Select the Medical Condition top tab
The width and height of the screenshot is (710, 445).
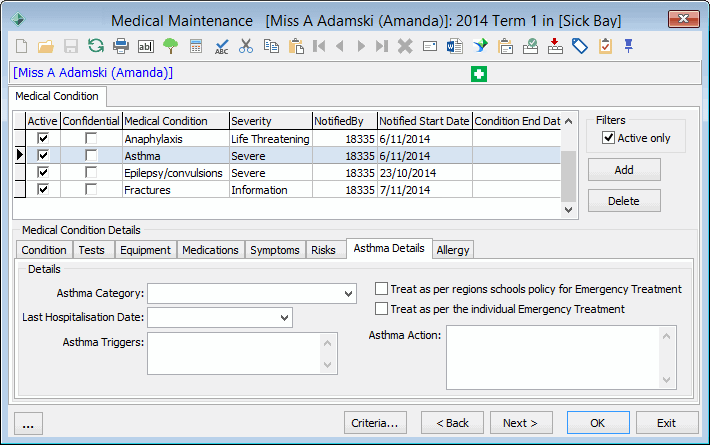tap(57, 96)
